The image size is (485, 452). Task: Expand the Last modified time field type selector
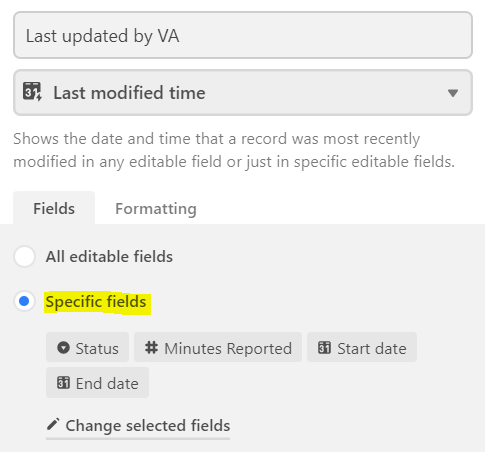pos(243,93)
